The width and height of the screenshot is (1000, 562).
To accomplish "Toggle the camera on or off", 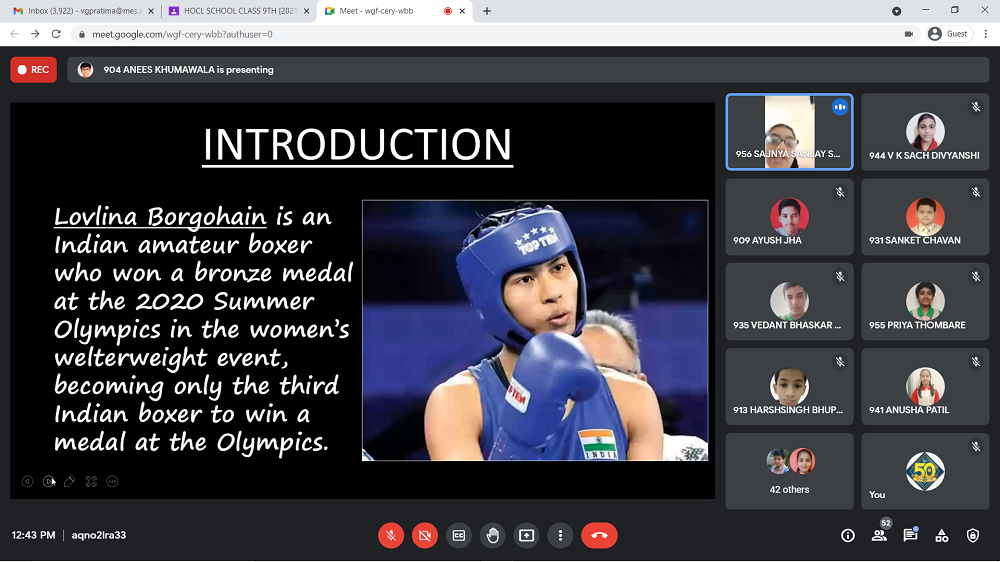I will [425, 535].
